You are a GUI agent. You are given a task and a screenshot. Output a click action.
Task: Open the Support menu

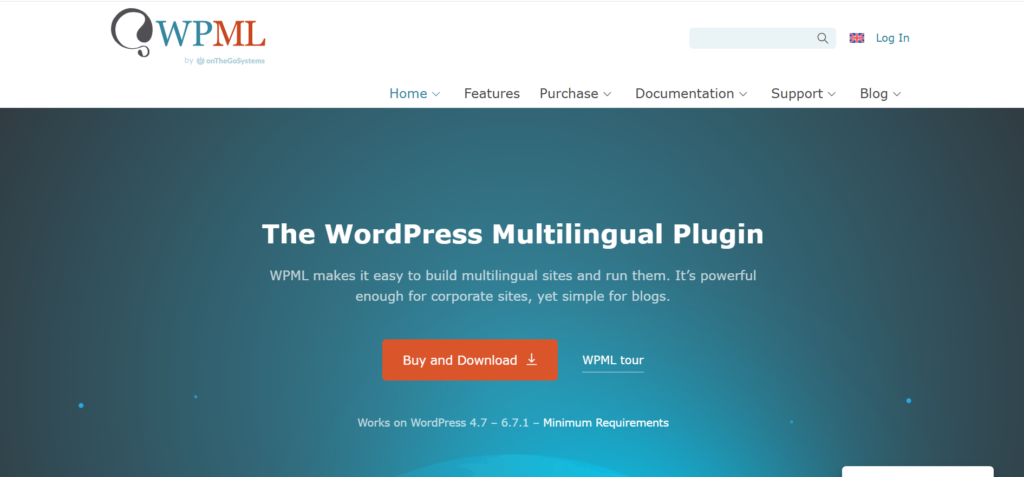(797, 93)
